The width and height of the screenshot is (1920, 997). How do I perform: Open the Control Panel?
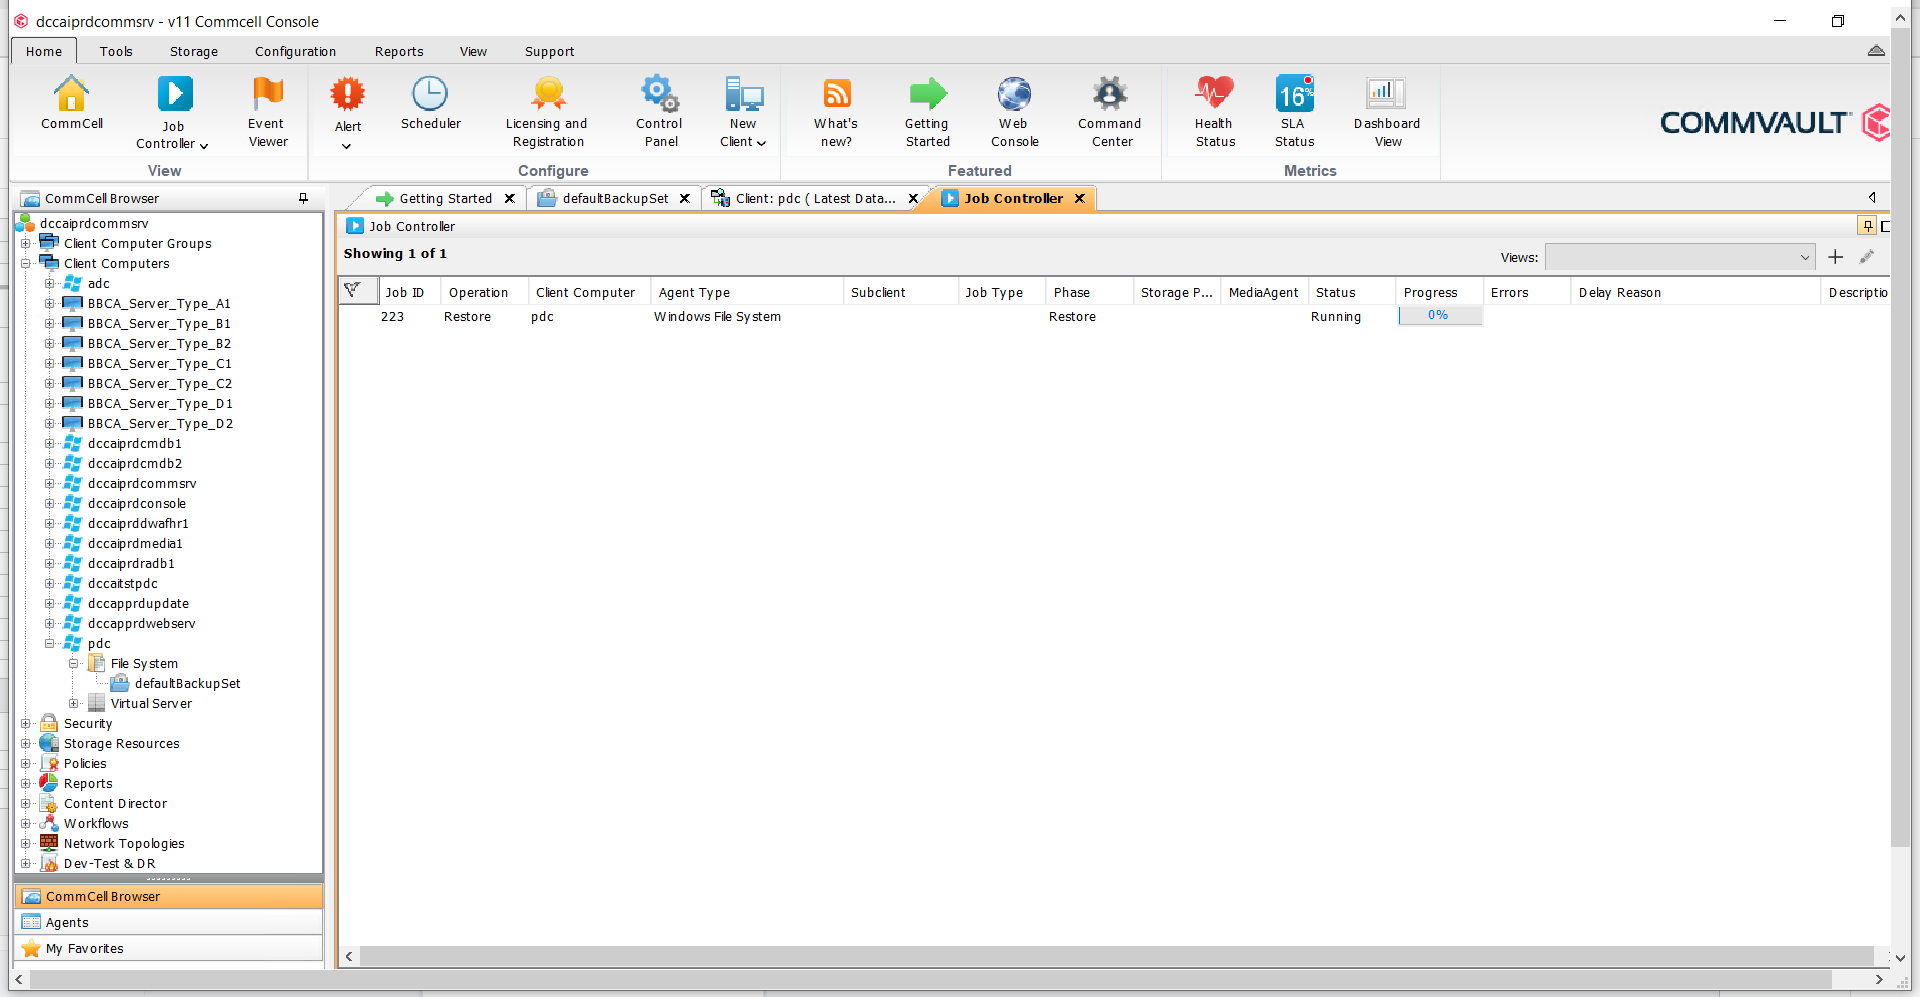click(x=660, y=112)
